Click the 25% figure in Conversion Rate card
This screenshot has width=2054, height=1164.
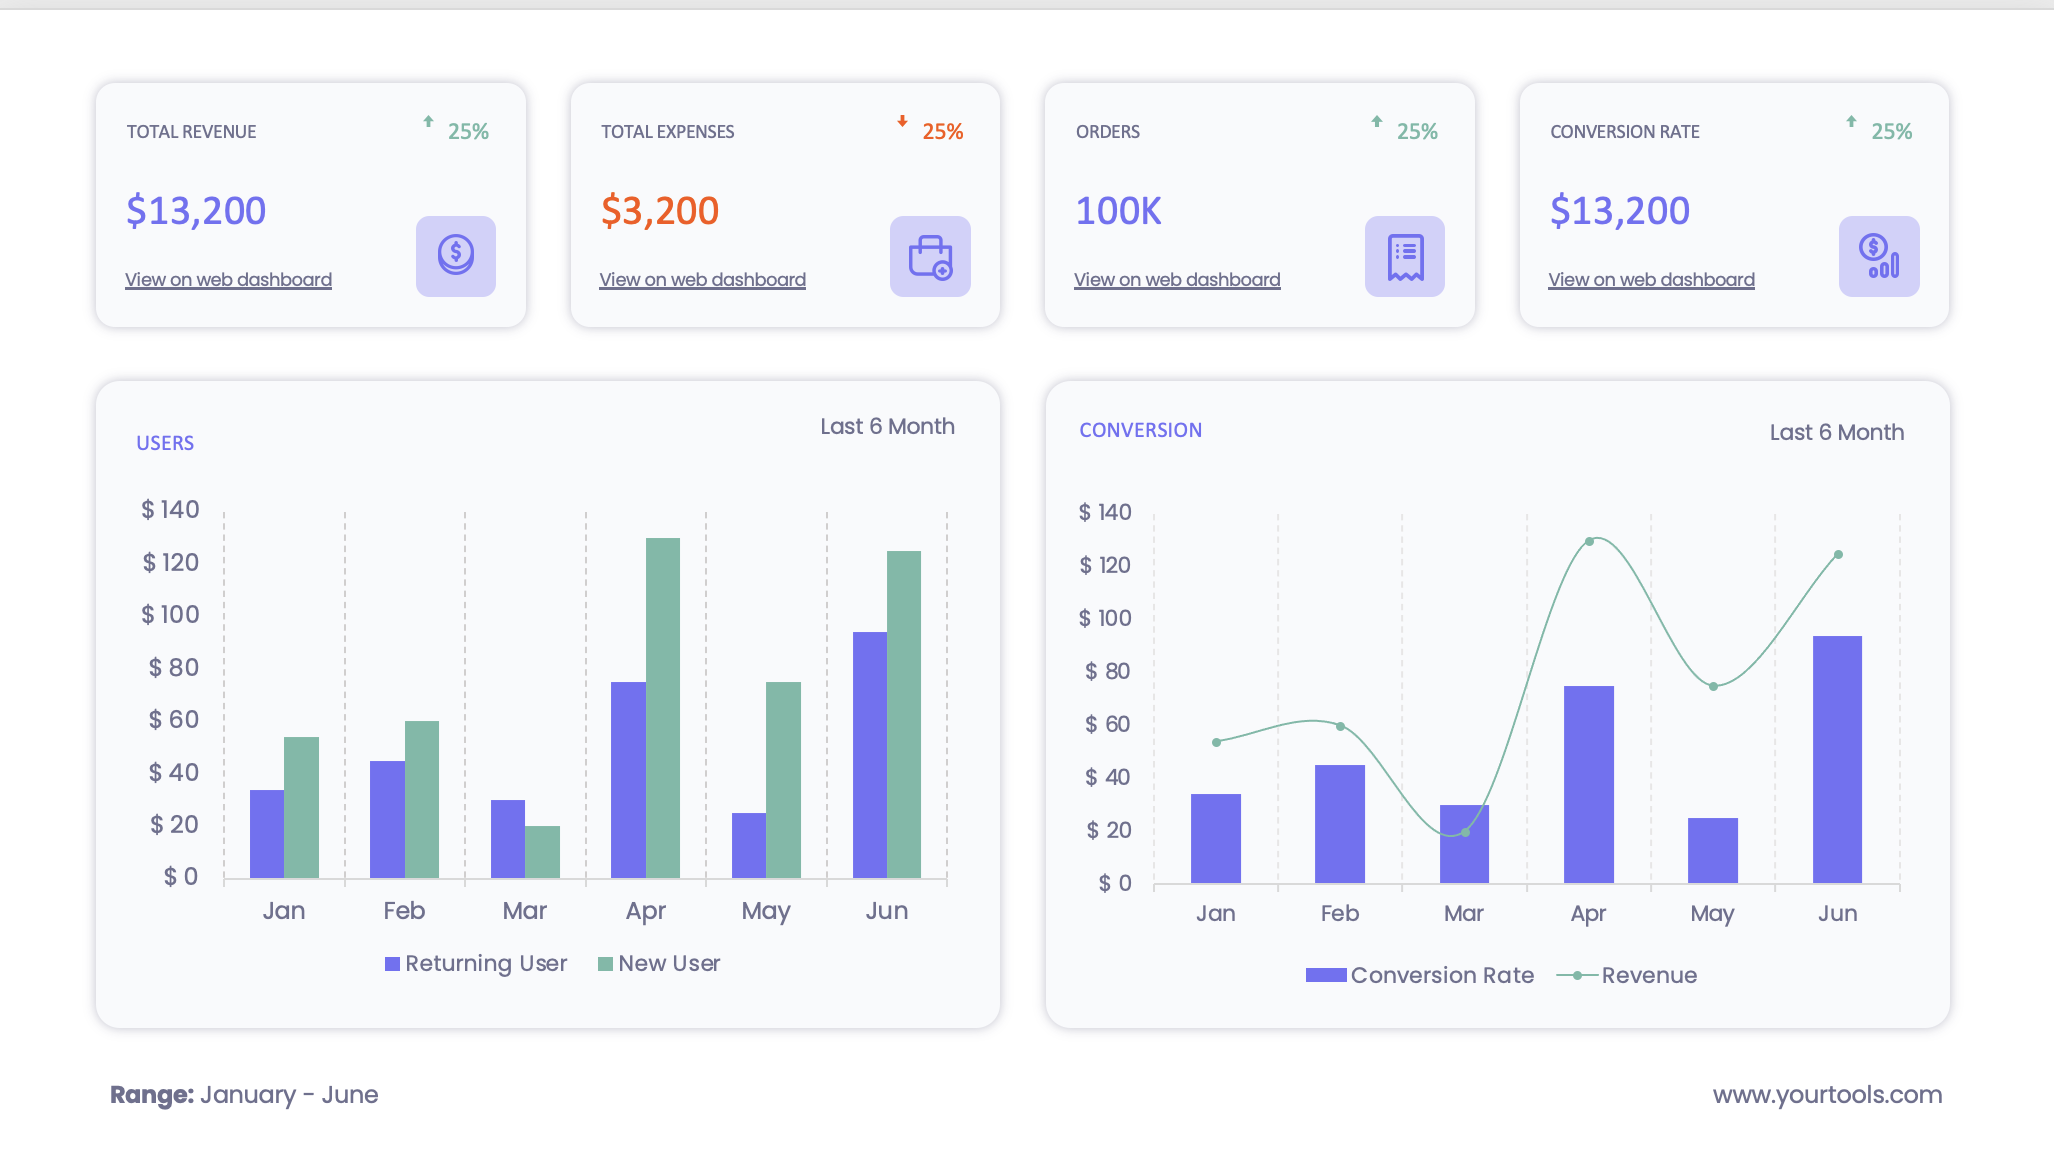coord(1892,132)
